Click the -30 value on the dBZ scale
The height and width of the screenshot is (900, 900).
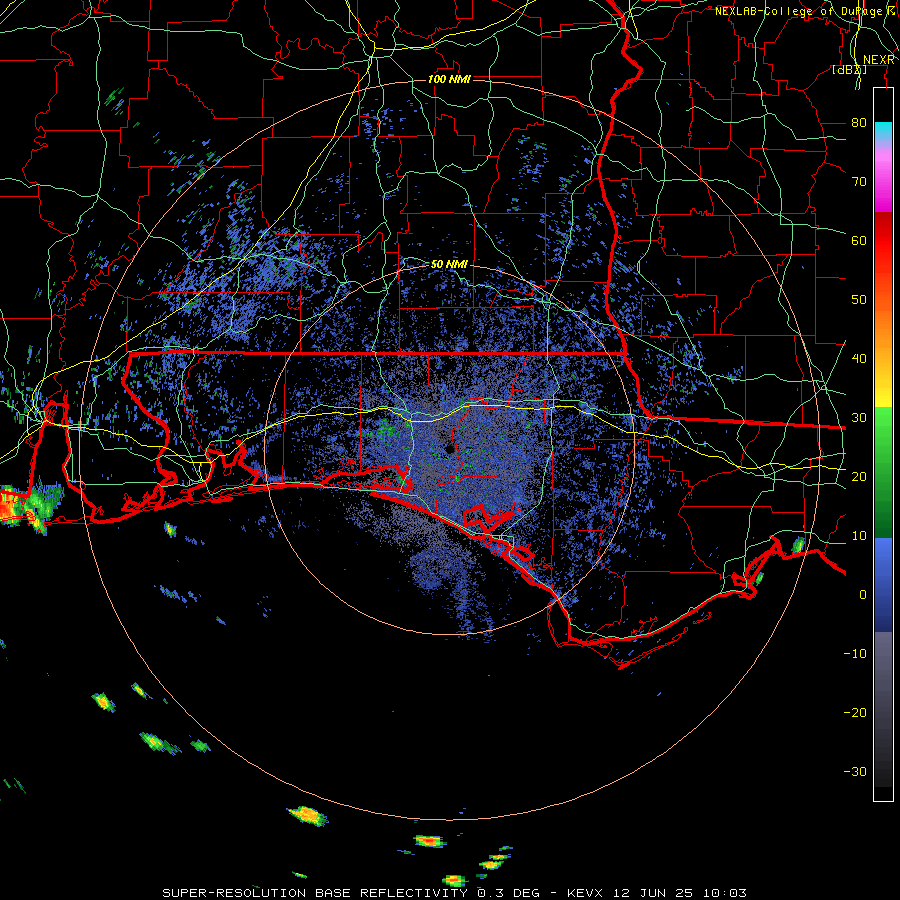855,771
